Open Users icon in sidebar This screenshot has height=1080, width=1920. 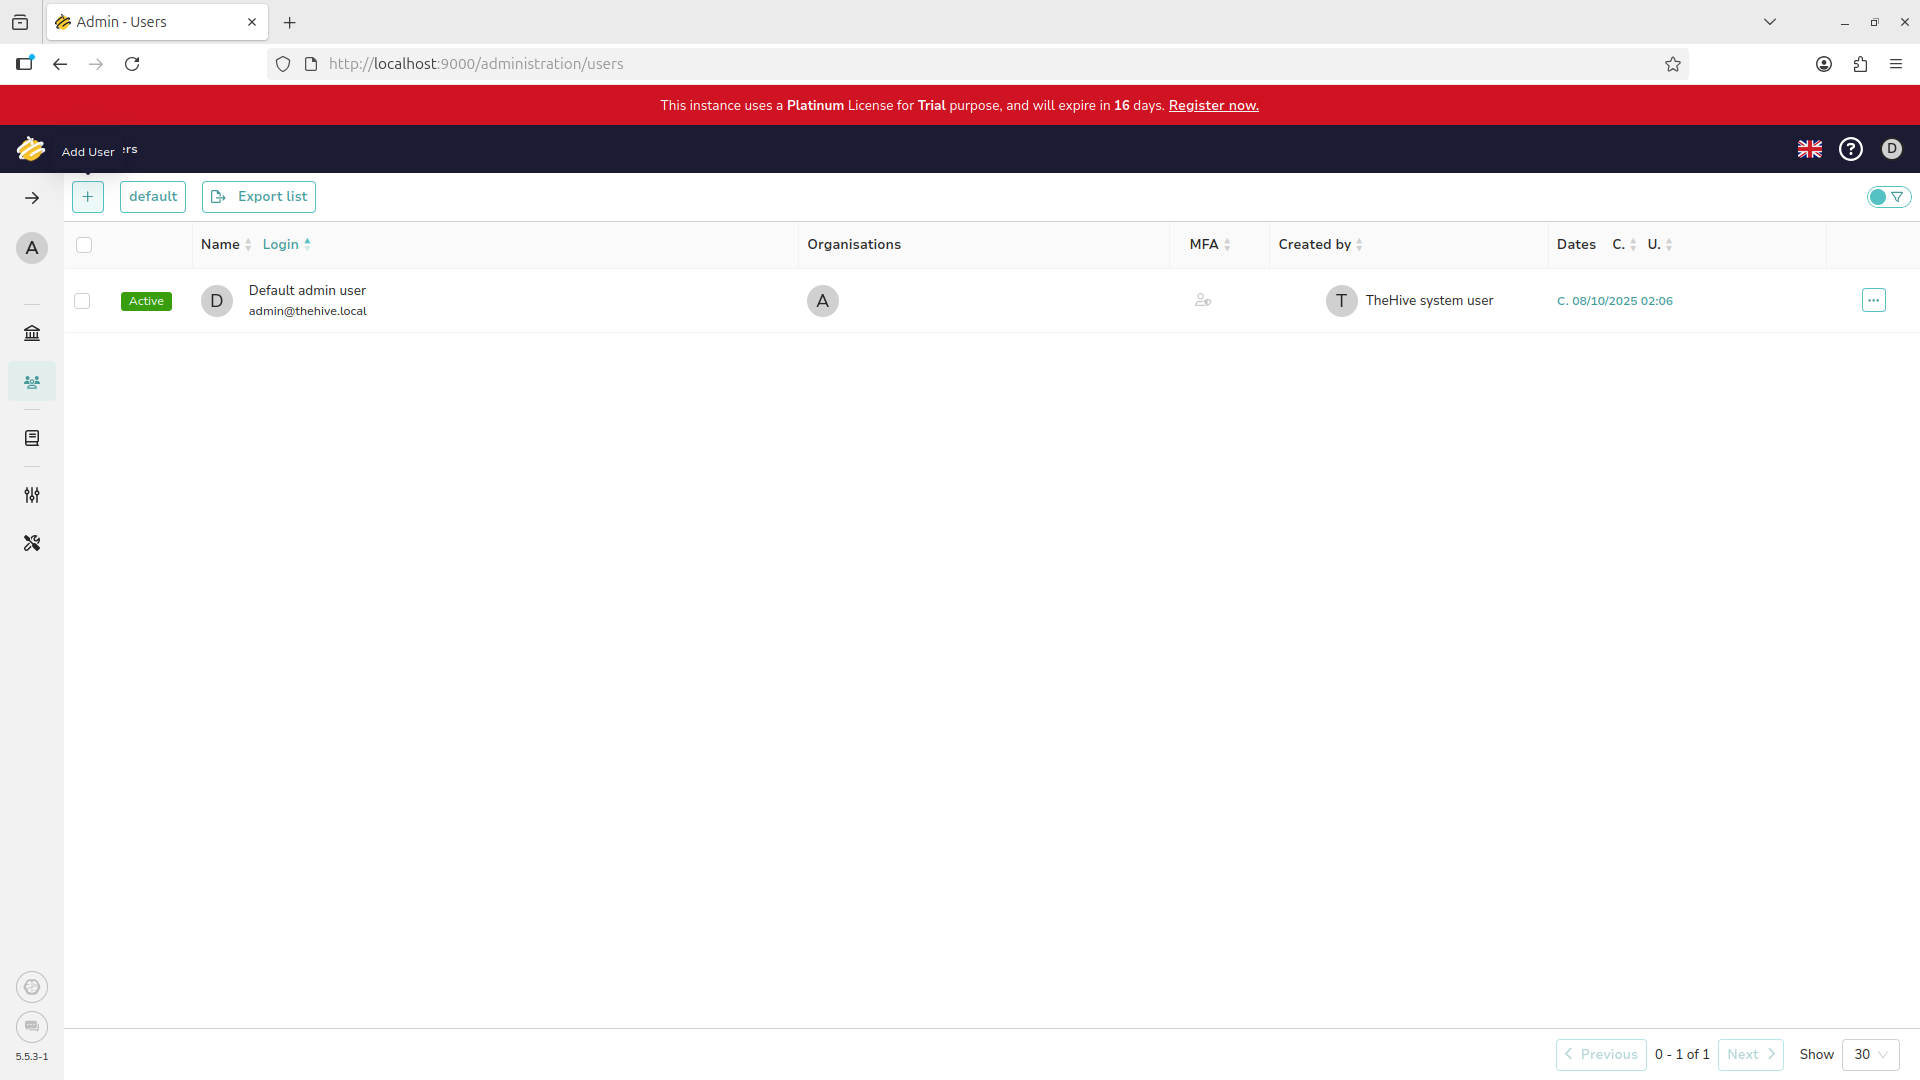pyautogui.click(x=32, y=382)
